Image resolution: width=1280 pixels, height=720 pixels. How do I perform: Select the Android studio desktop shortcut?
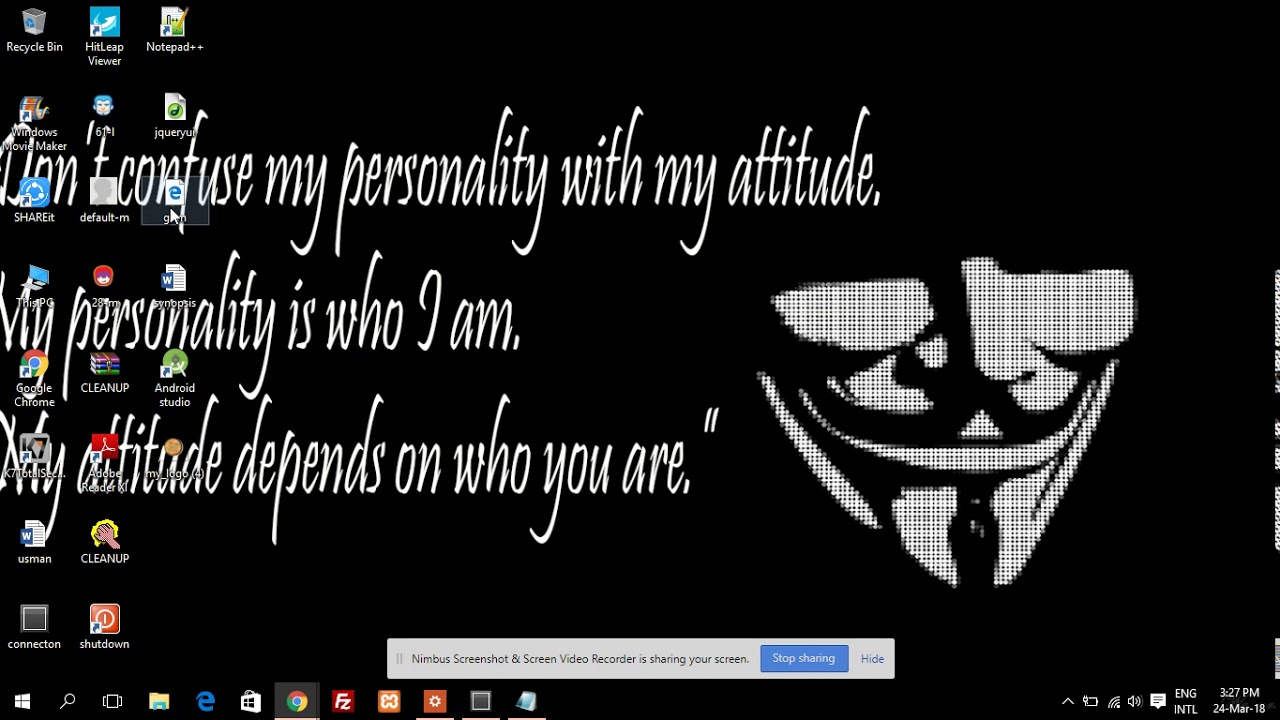[x=175, y=379]
